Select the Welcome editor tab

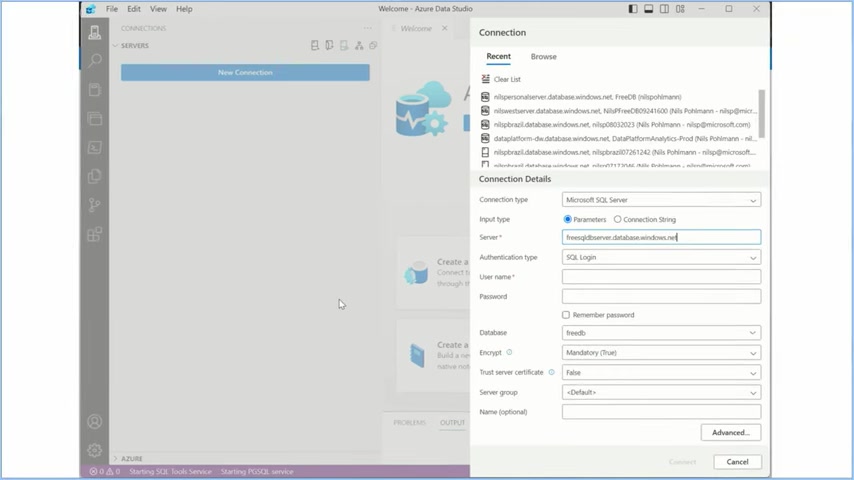416,28
